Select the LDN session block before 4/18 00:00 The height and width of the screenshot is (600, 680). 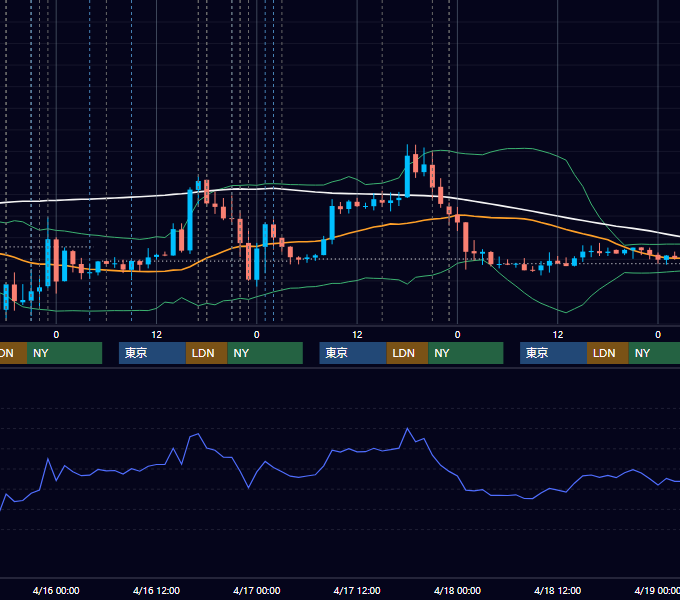tap(407, 353)
